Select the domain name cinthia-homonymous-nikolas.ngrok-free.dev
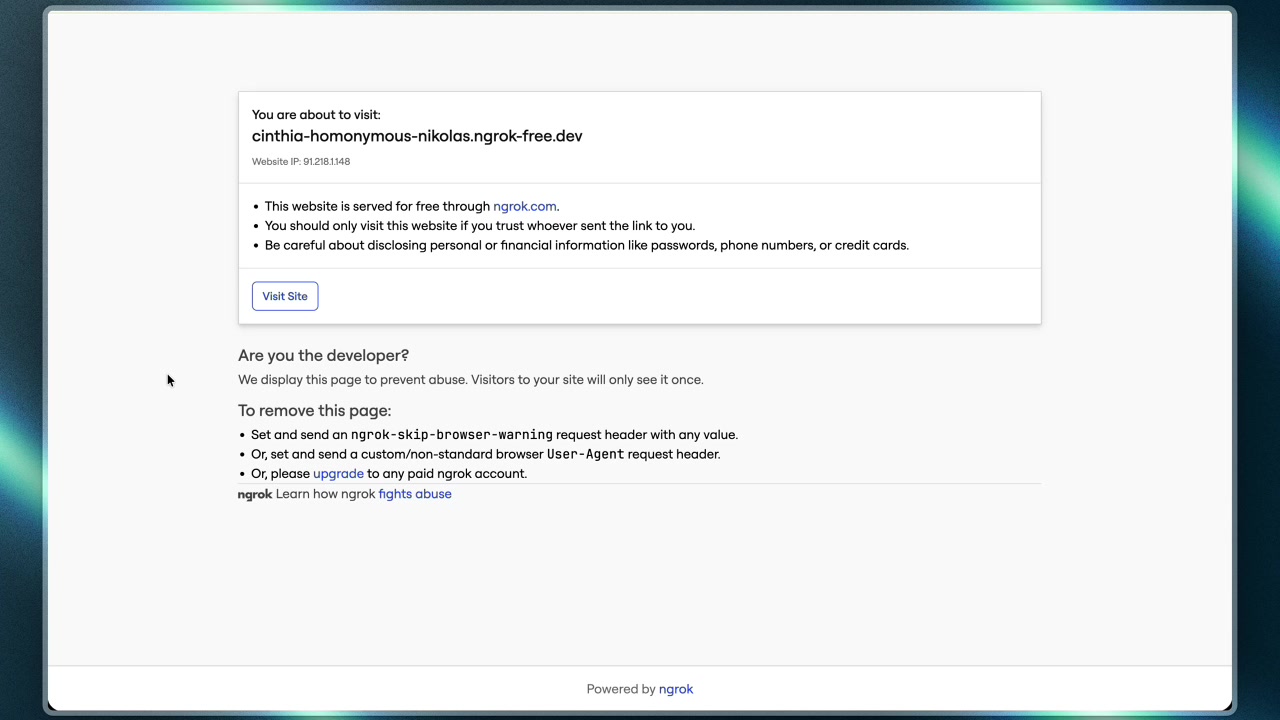The height and width of the screenshot is (720, 1280). tap(417, 136)
